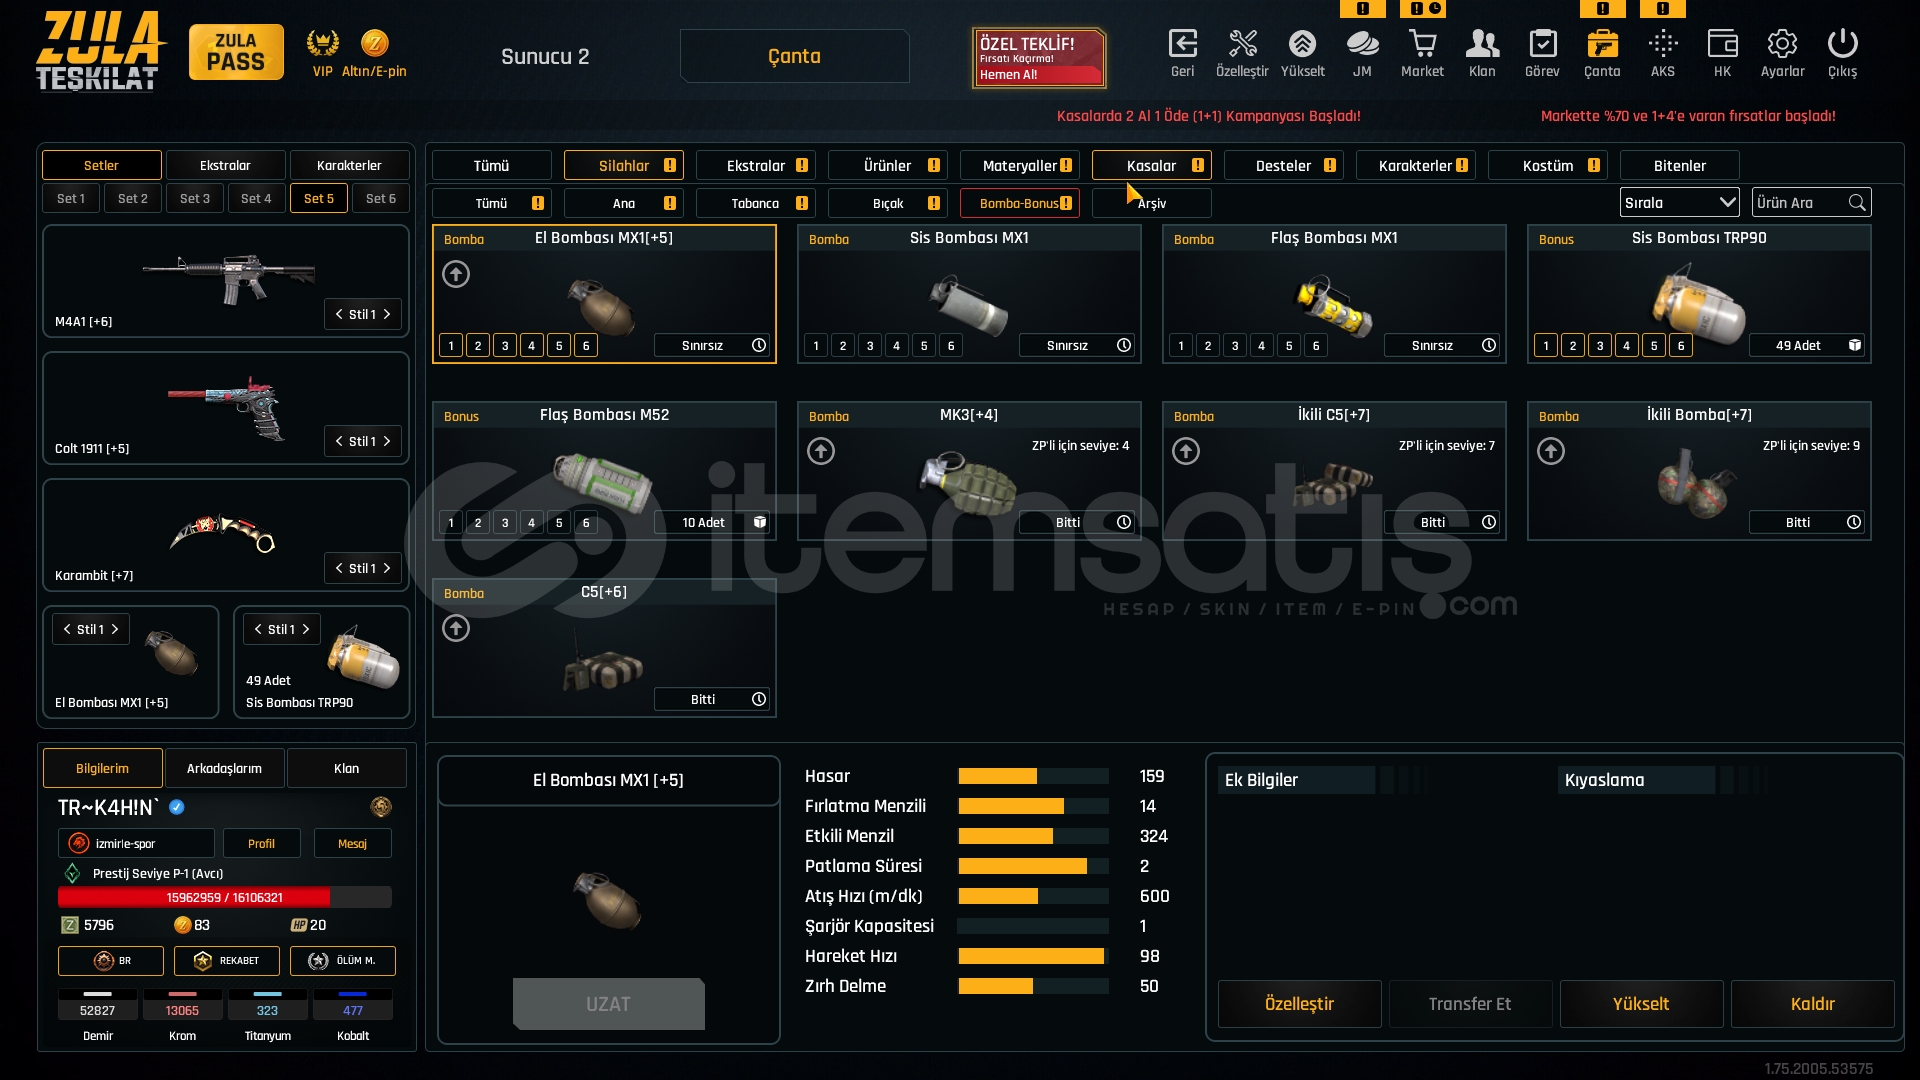
Task: Open the AKS icon
Action: point(1663,44)
